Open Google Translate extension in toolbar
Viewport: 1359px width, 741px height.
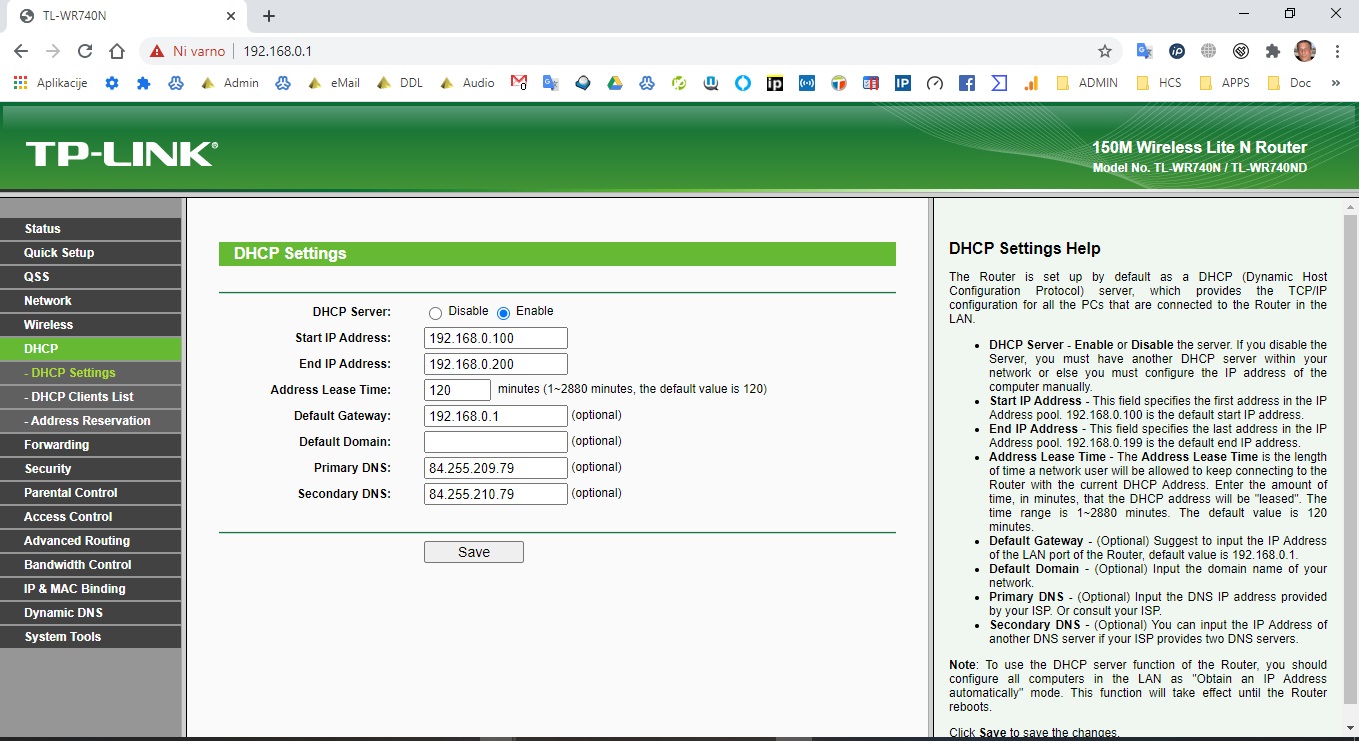[x=1145, y=51]
